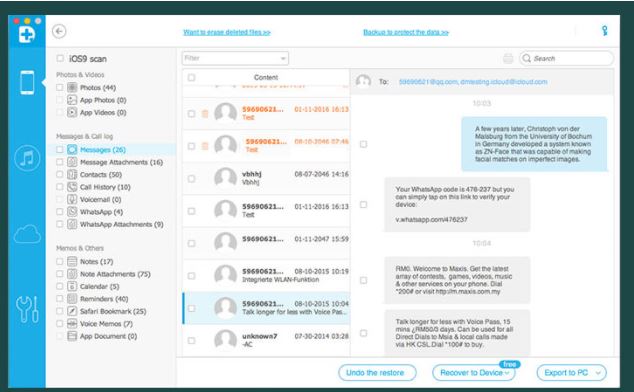Click the Call History phone icon
This screenshot has width=634, height=392.
(72, 187)
